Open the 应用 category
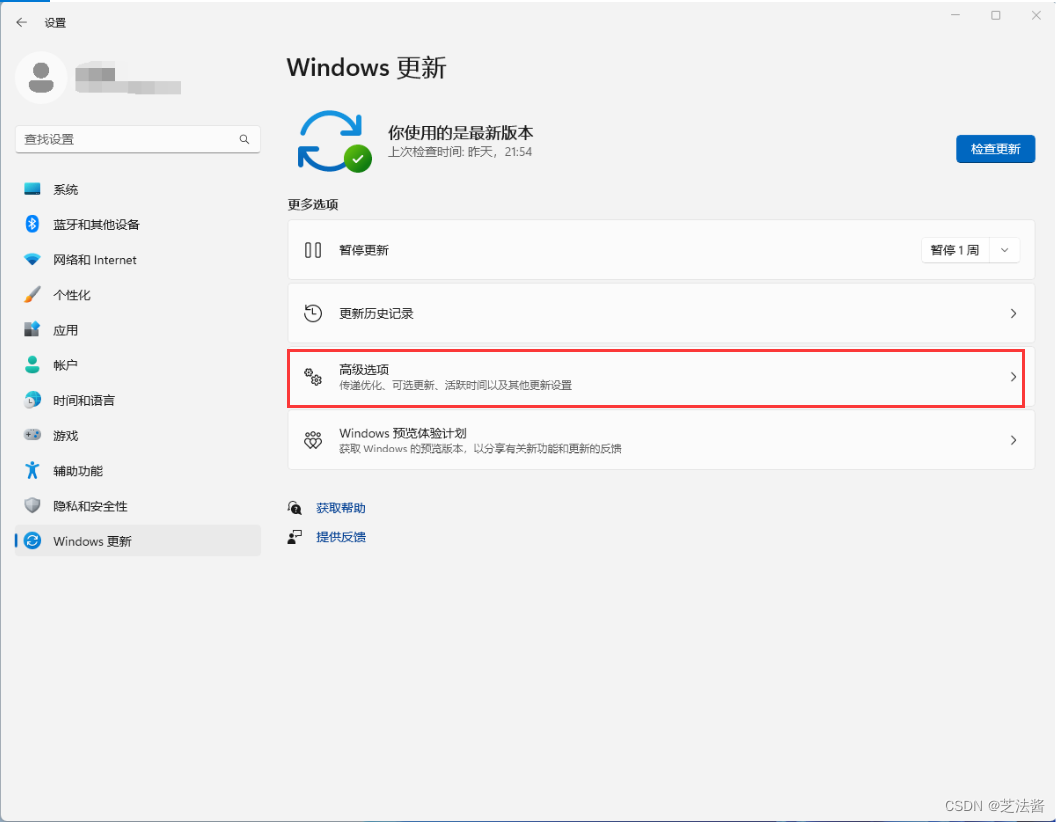1060x822 pixels. pos(138,330)
